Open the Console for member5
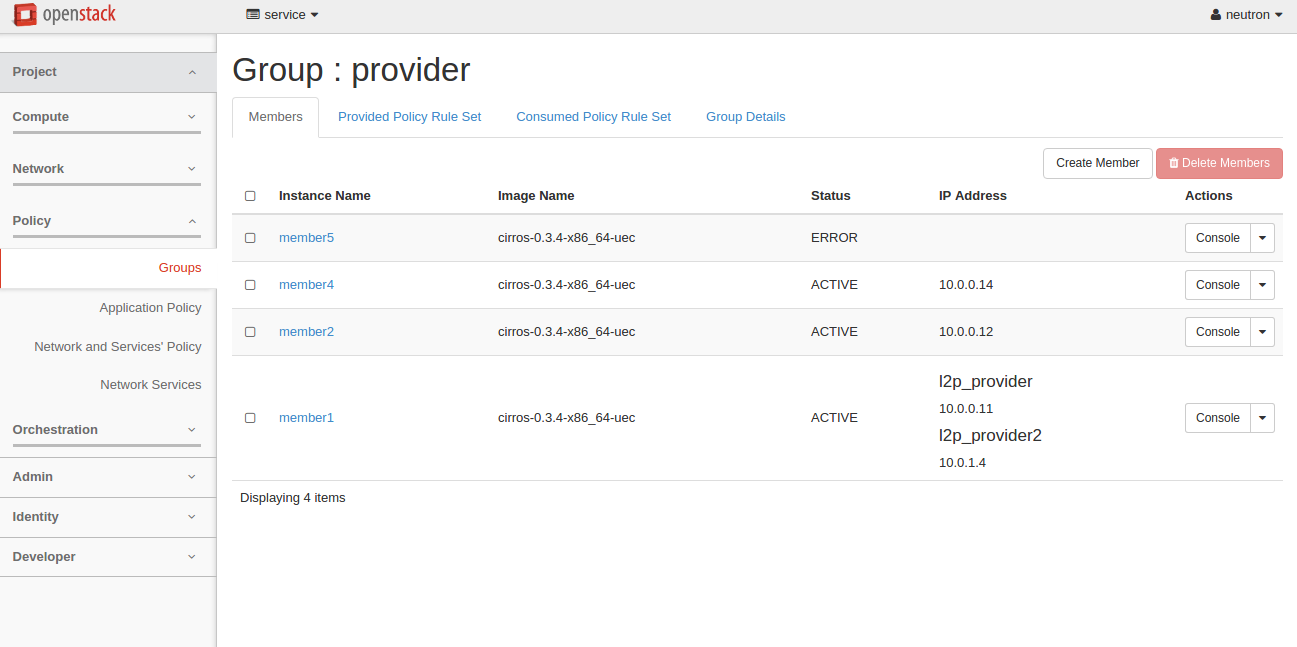Image resolution: width=1297 pixels, height=647 pixels. pos(1217,238)
